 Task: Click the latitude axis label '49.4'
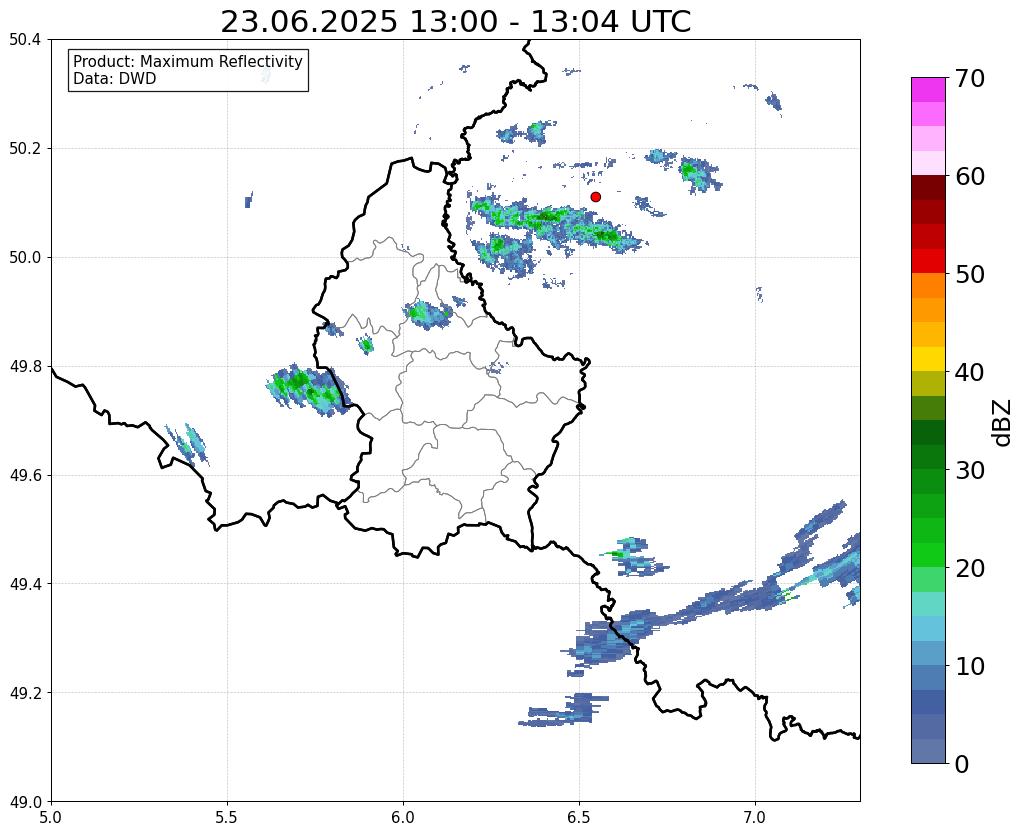(x=25, y=584)
